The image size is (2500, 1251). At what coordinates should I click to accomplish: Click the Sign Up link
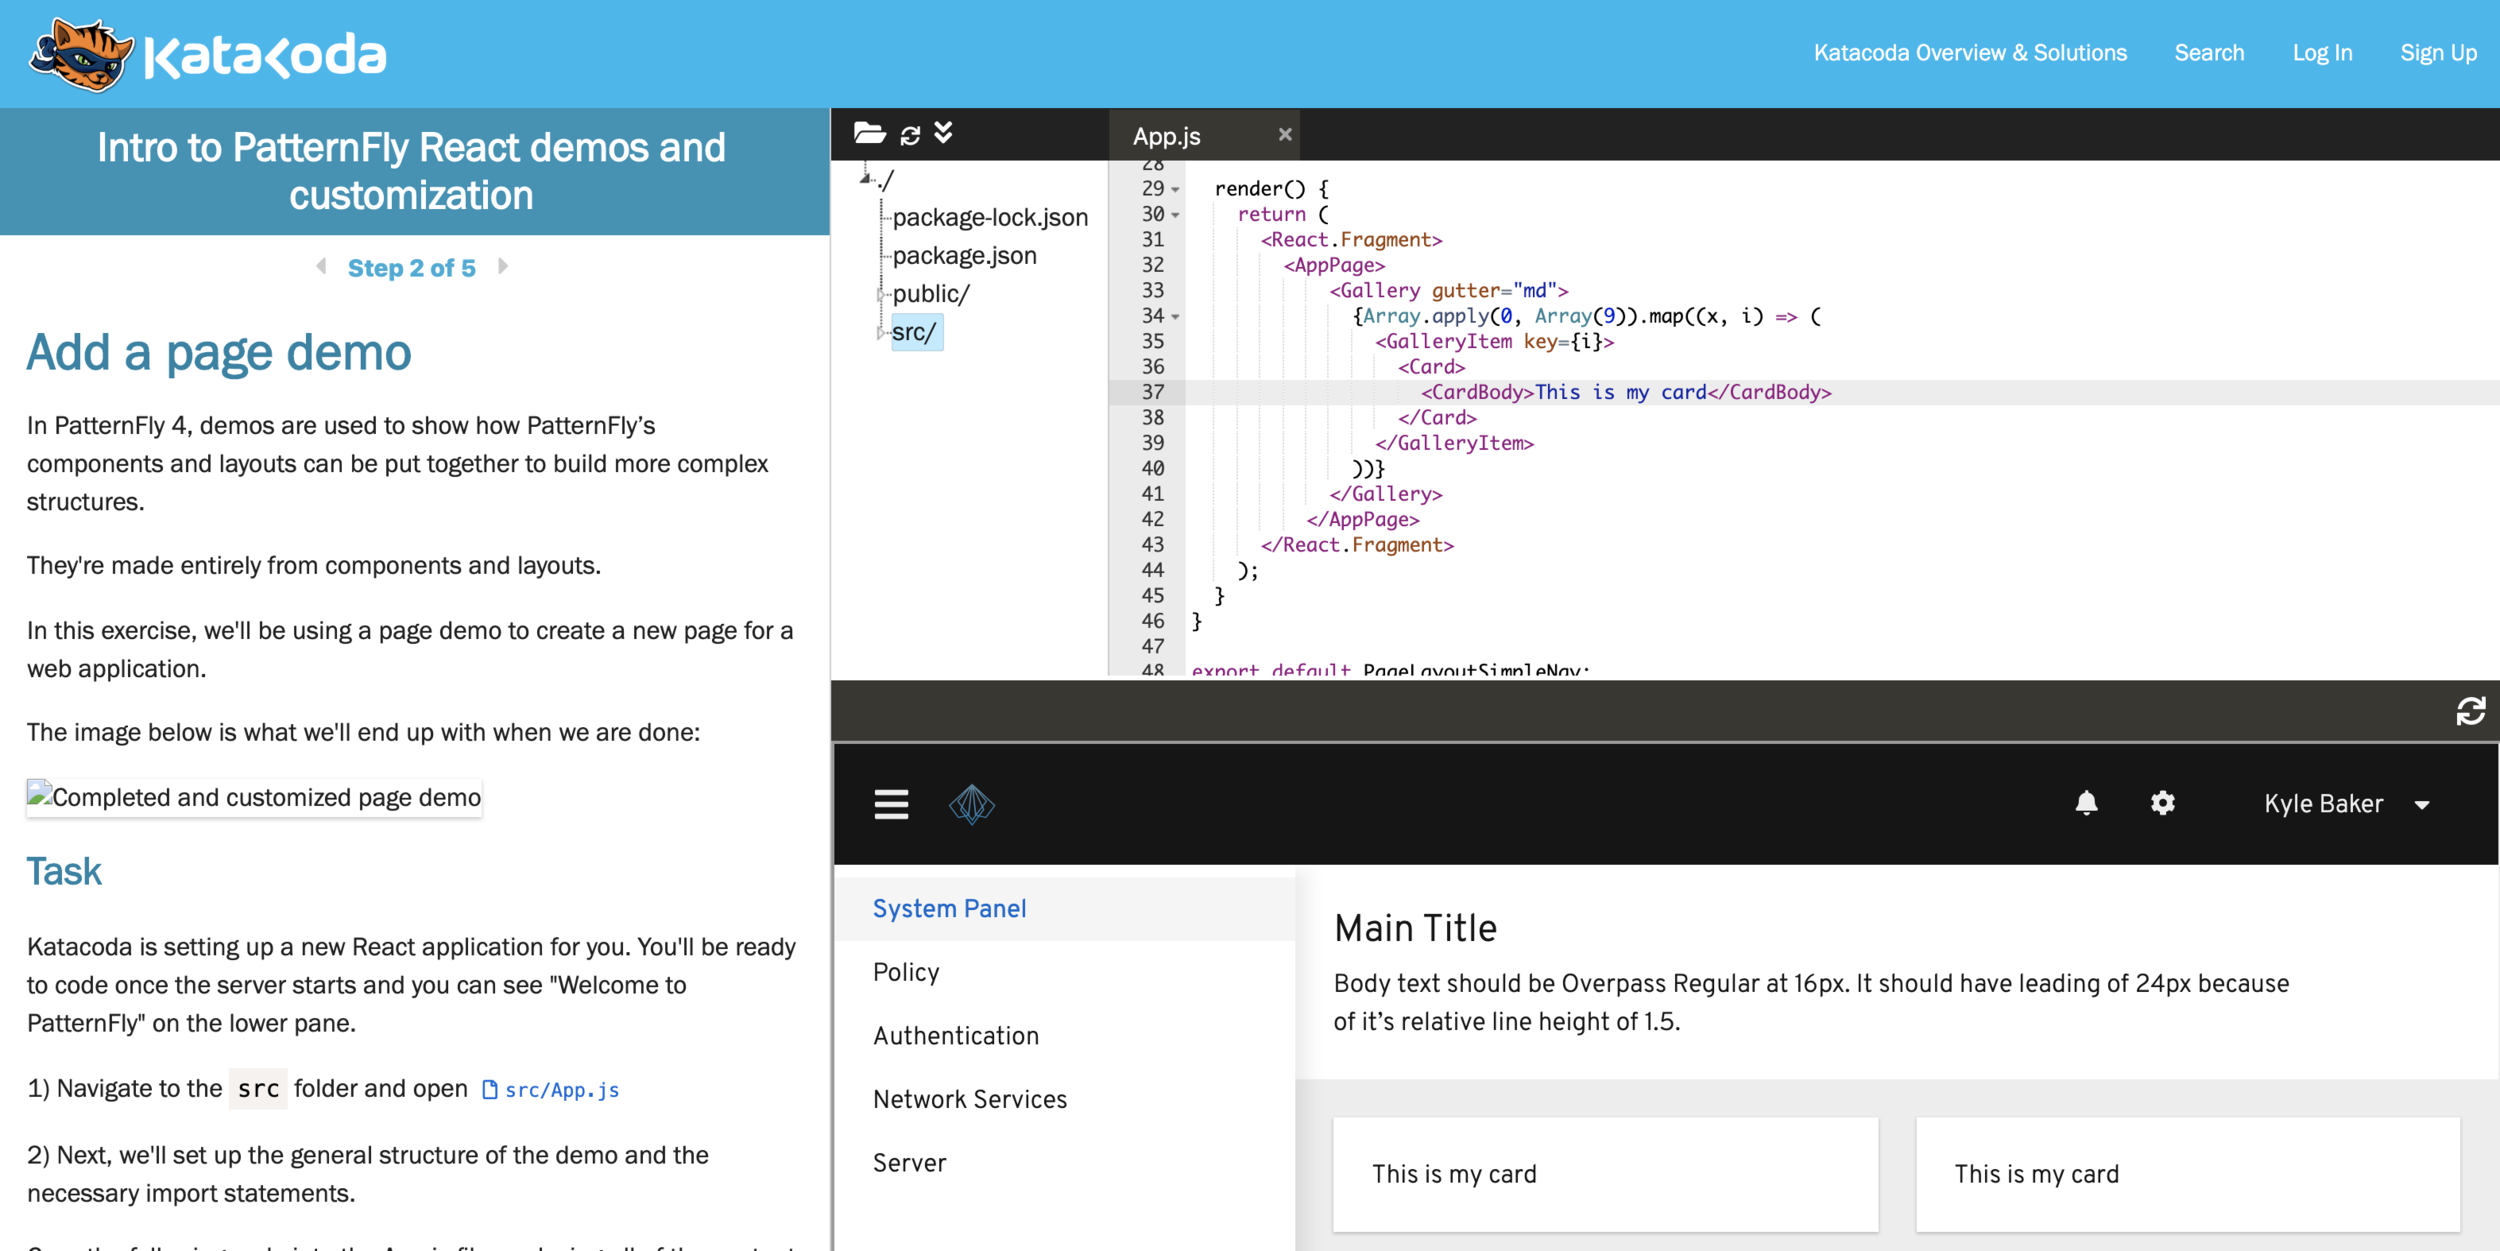click(x=2438, y=53)
